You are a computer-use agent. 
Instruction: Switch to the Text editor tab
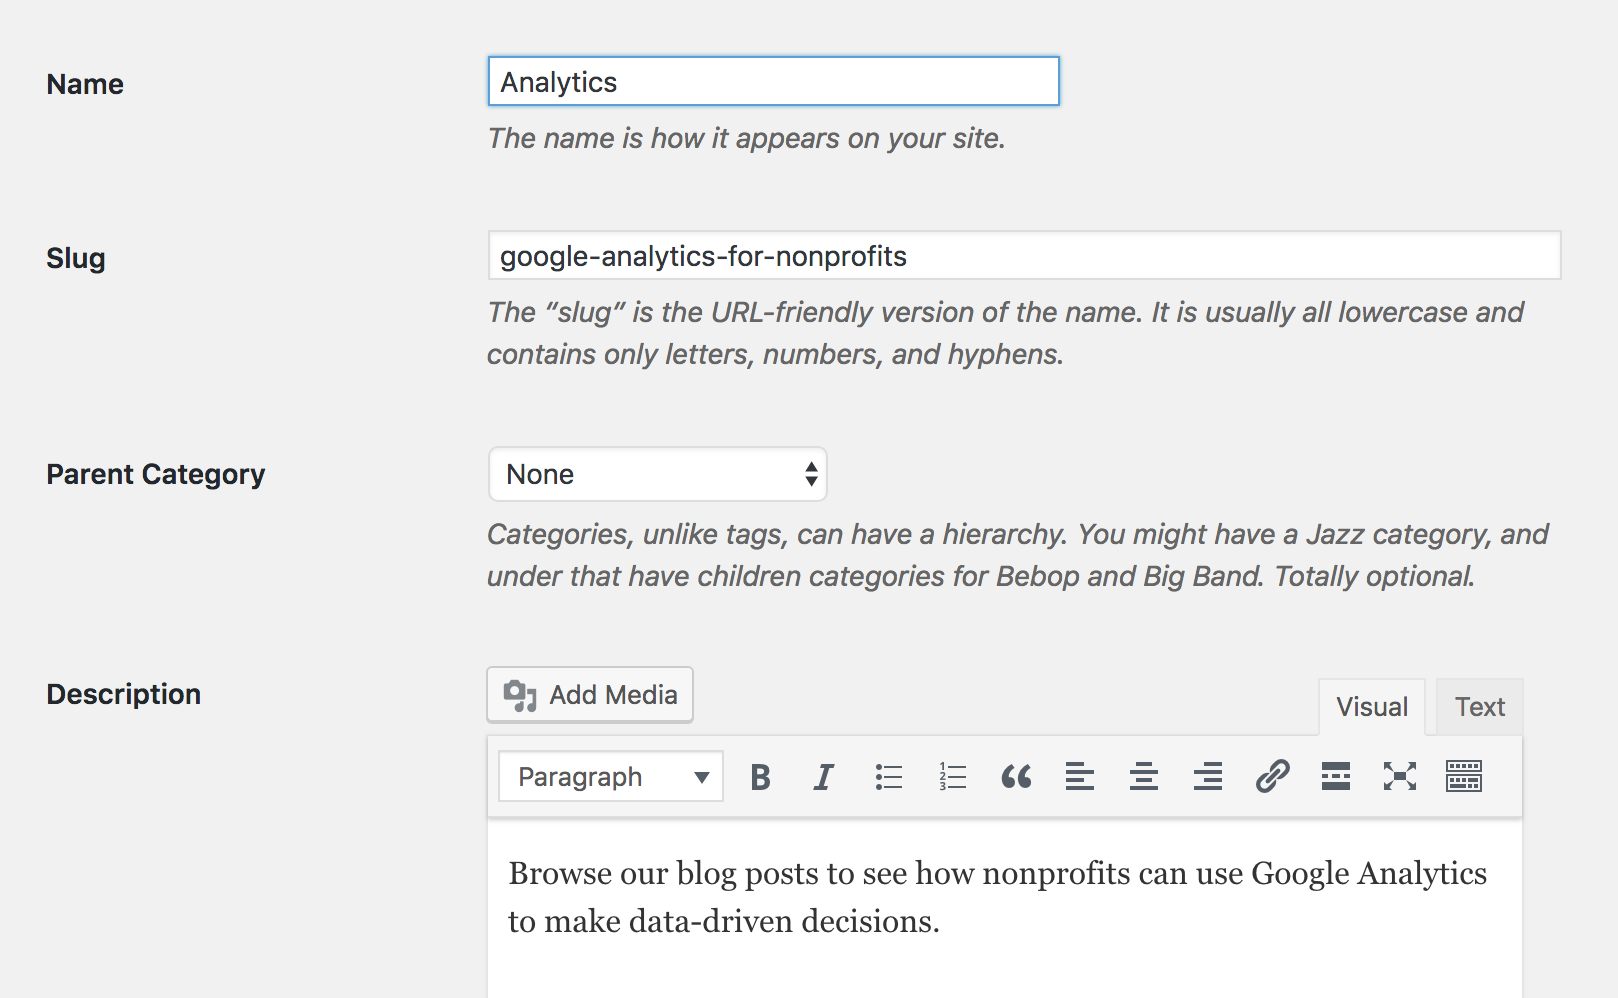coord(1480,707)
